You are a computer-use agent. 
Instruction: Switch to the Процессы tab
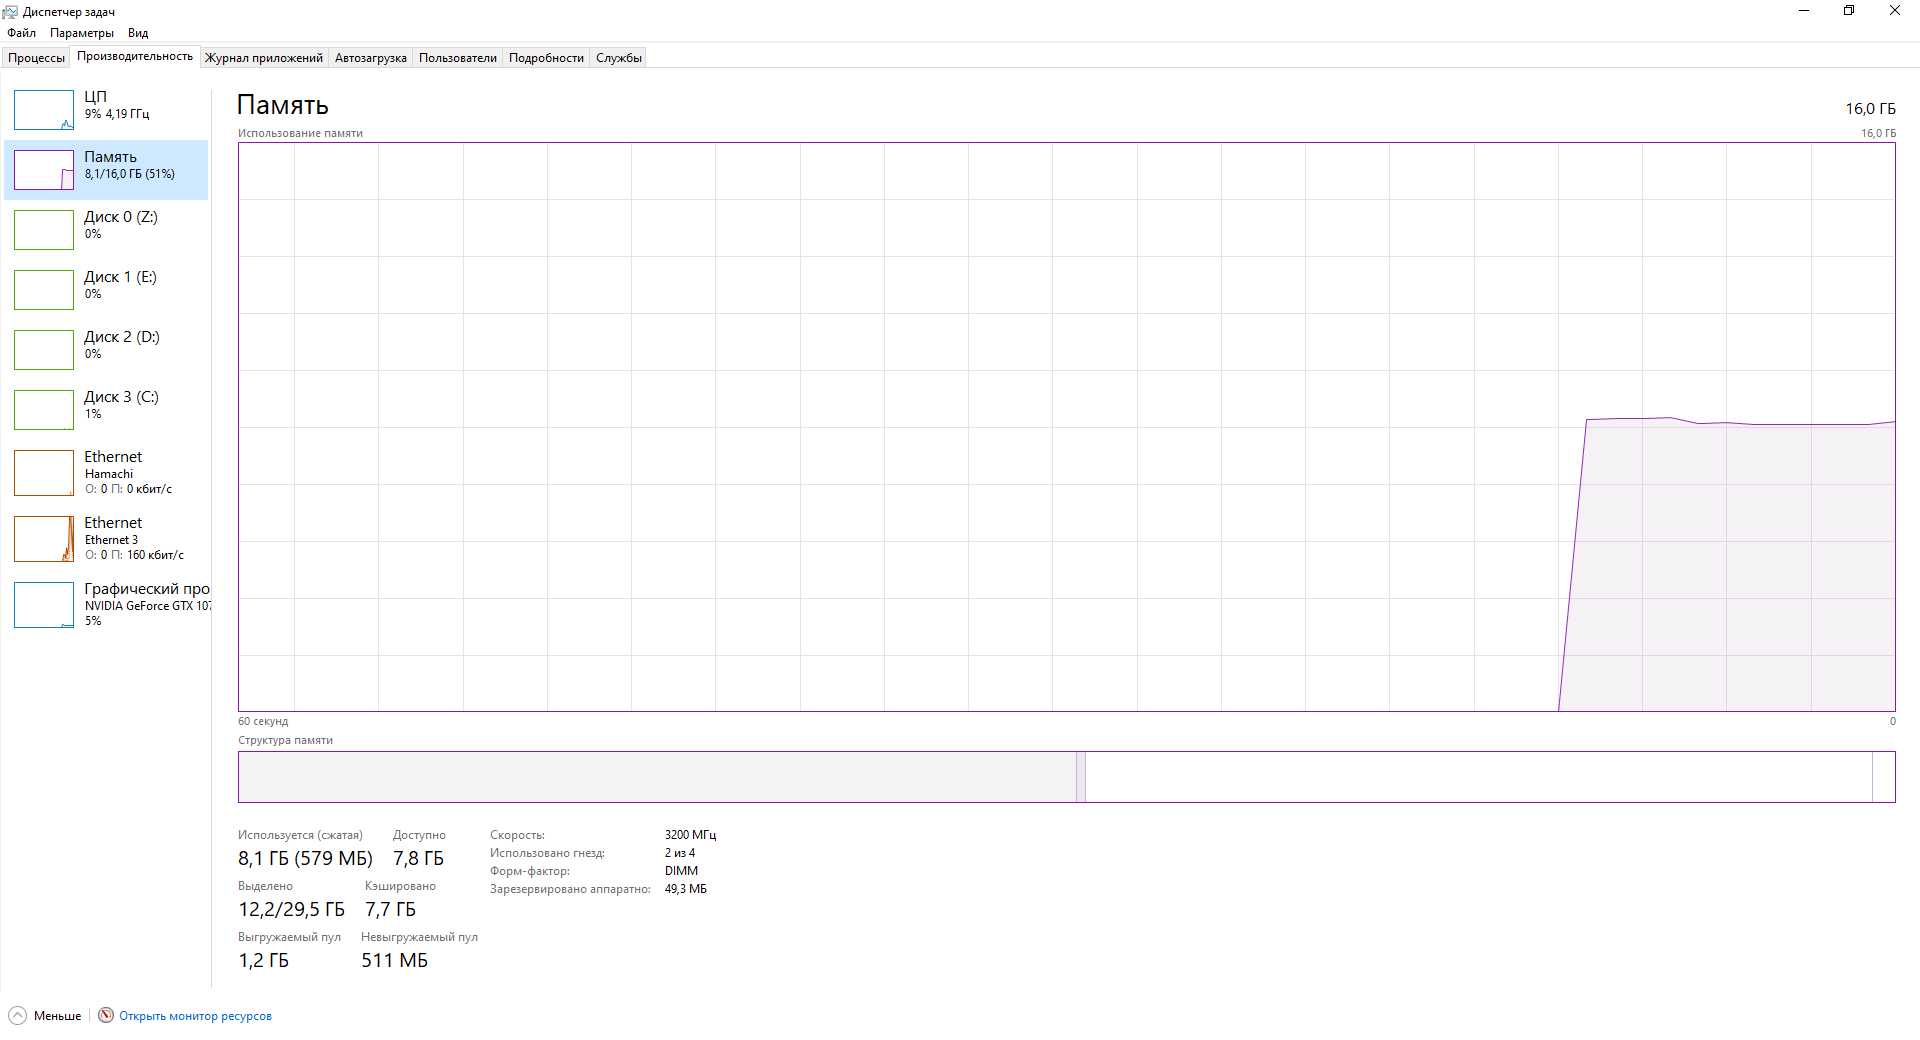point(36,58)
